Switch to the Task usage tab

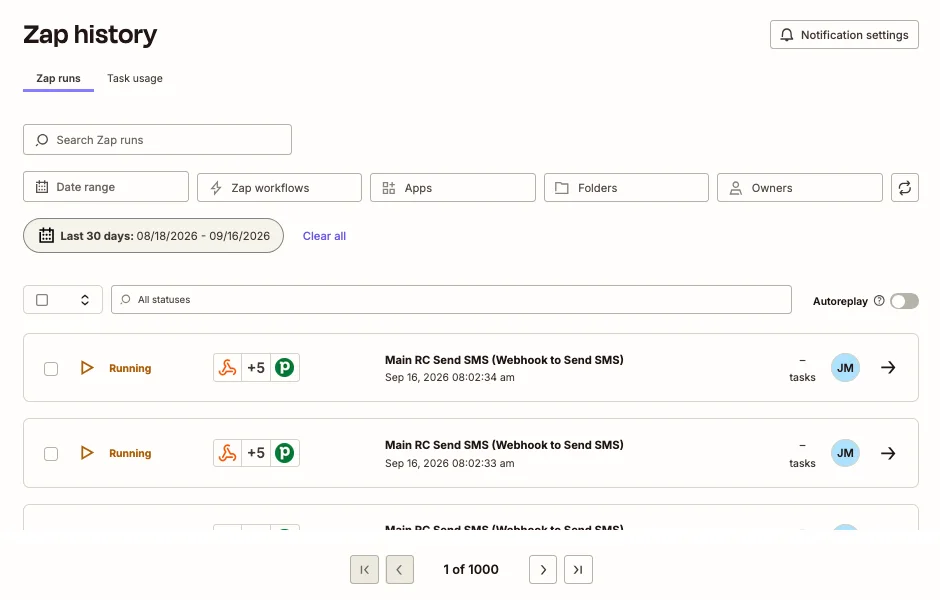(135, 79)
